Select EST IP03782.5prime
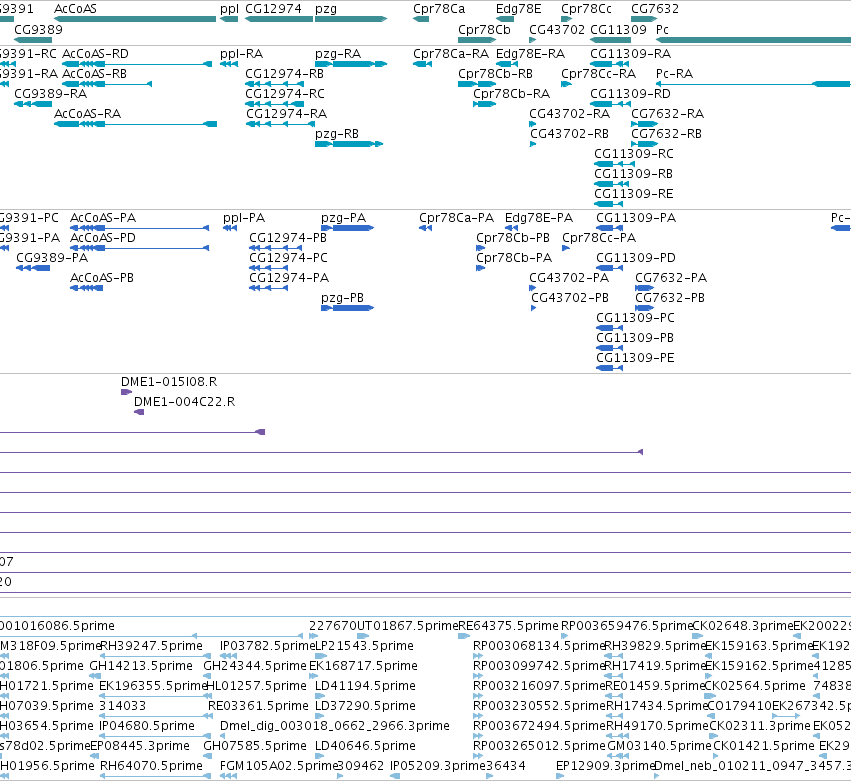Image resolution: width=851 pixels, height=781 pixels. pyautogui.click(x=267, y=646)
